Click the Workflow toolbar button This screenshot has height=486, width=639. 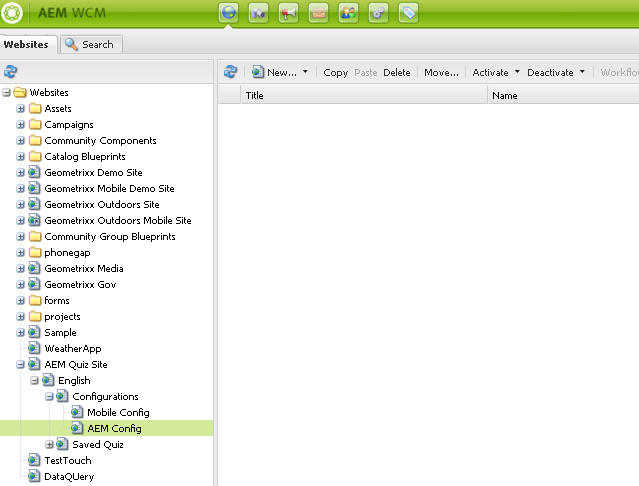619,73
